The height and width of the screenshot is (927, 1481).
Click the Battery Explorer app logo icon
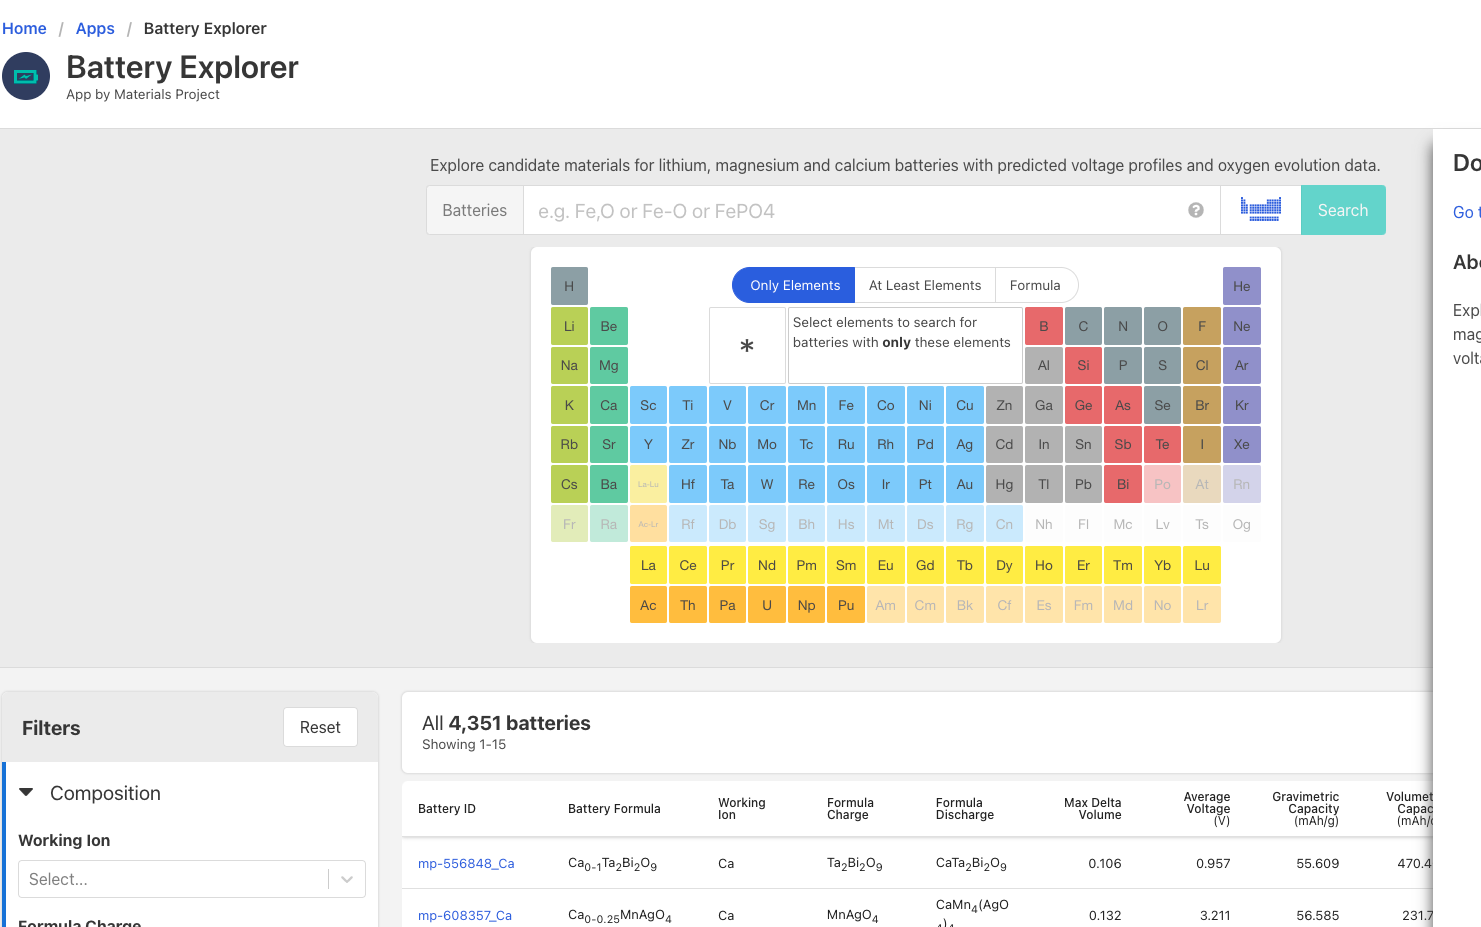pos(26,77)
